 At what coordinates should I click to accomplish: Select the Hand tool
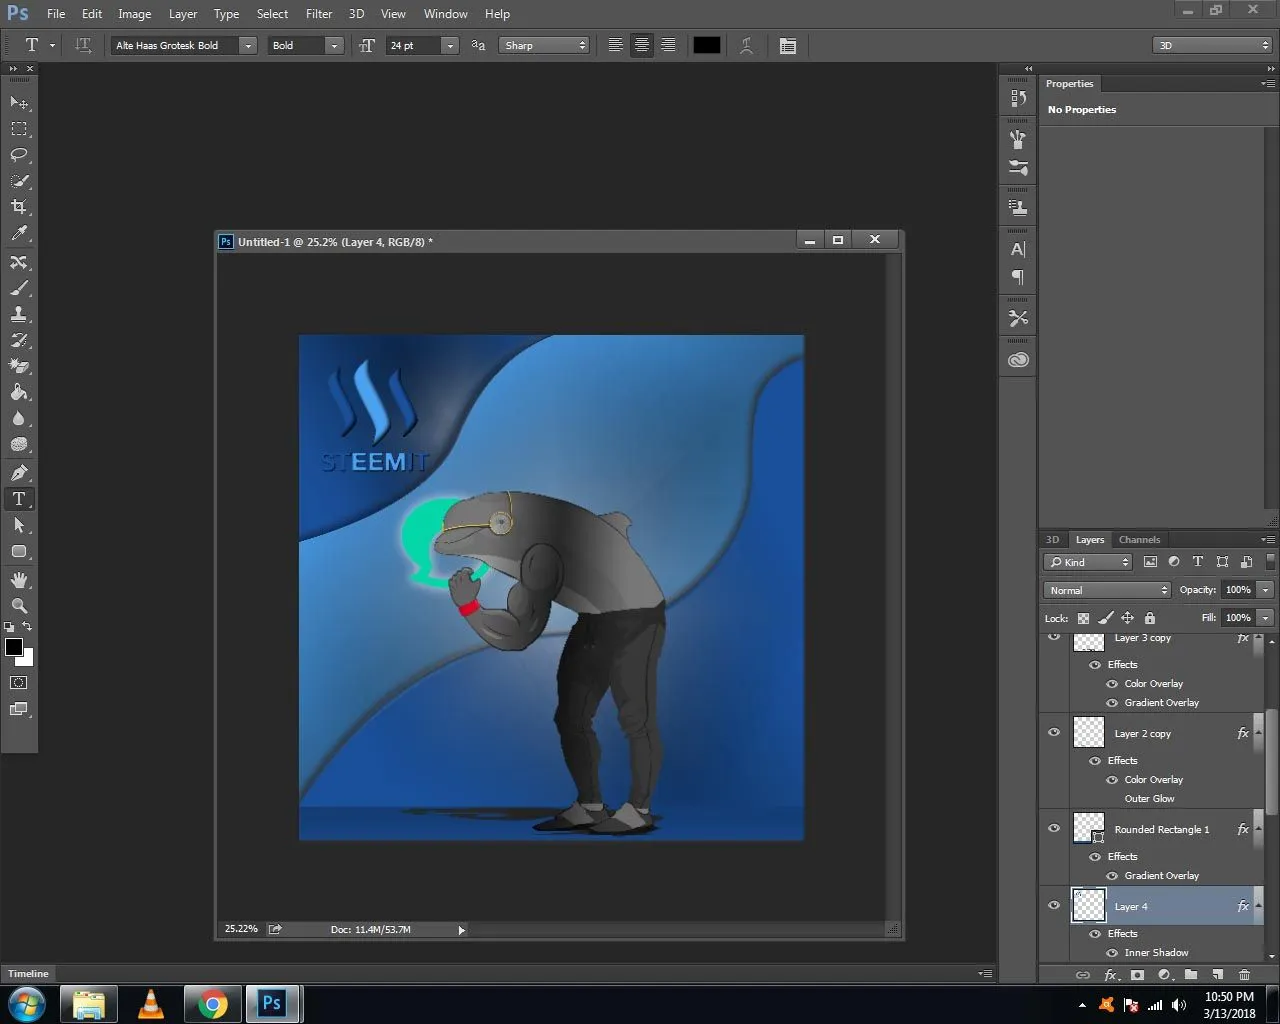pos(19,580)
